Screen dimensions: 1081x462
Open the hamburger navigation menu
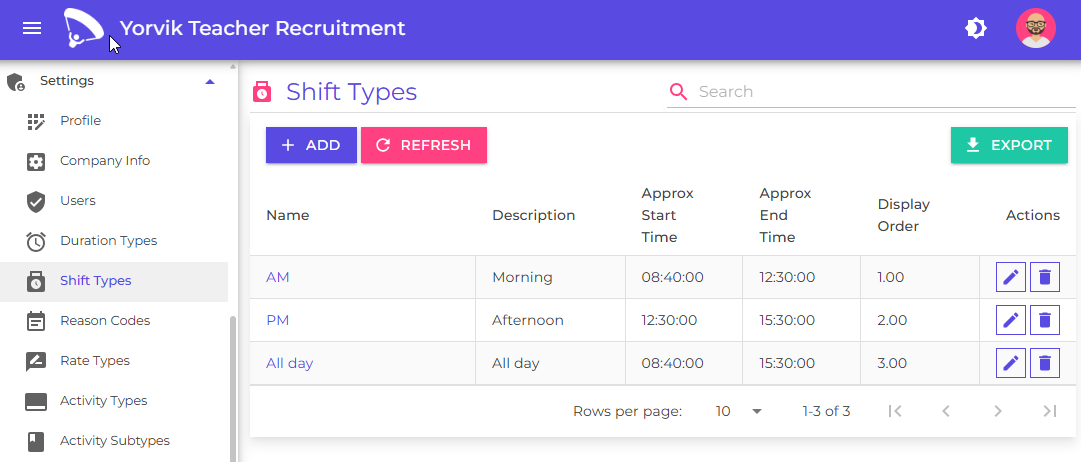coord(32,28)
